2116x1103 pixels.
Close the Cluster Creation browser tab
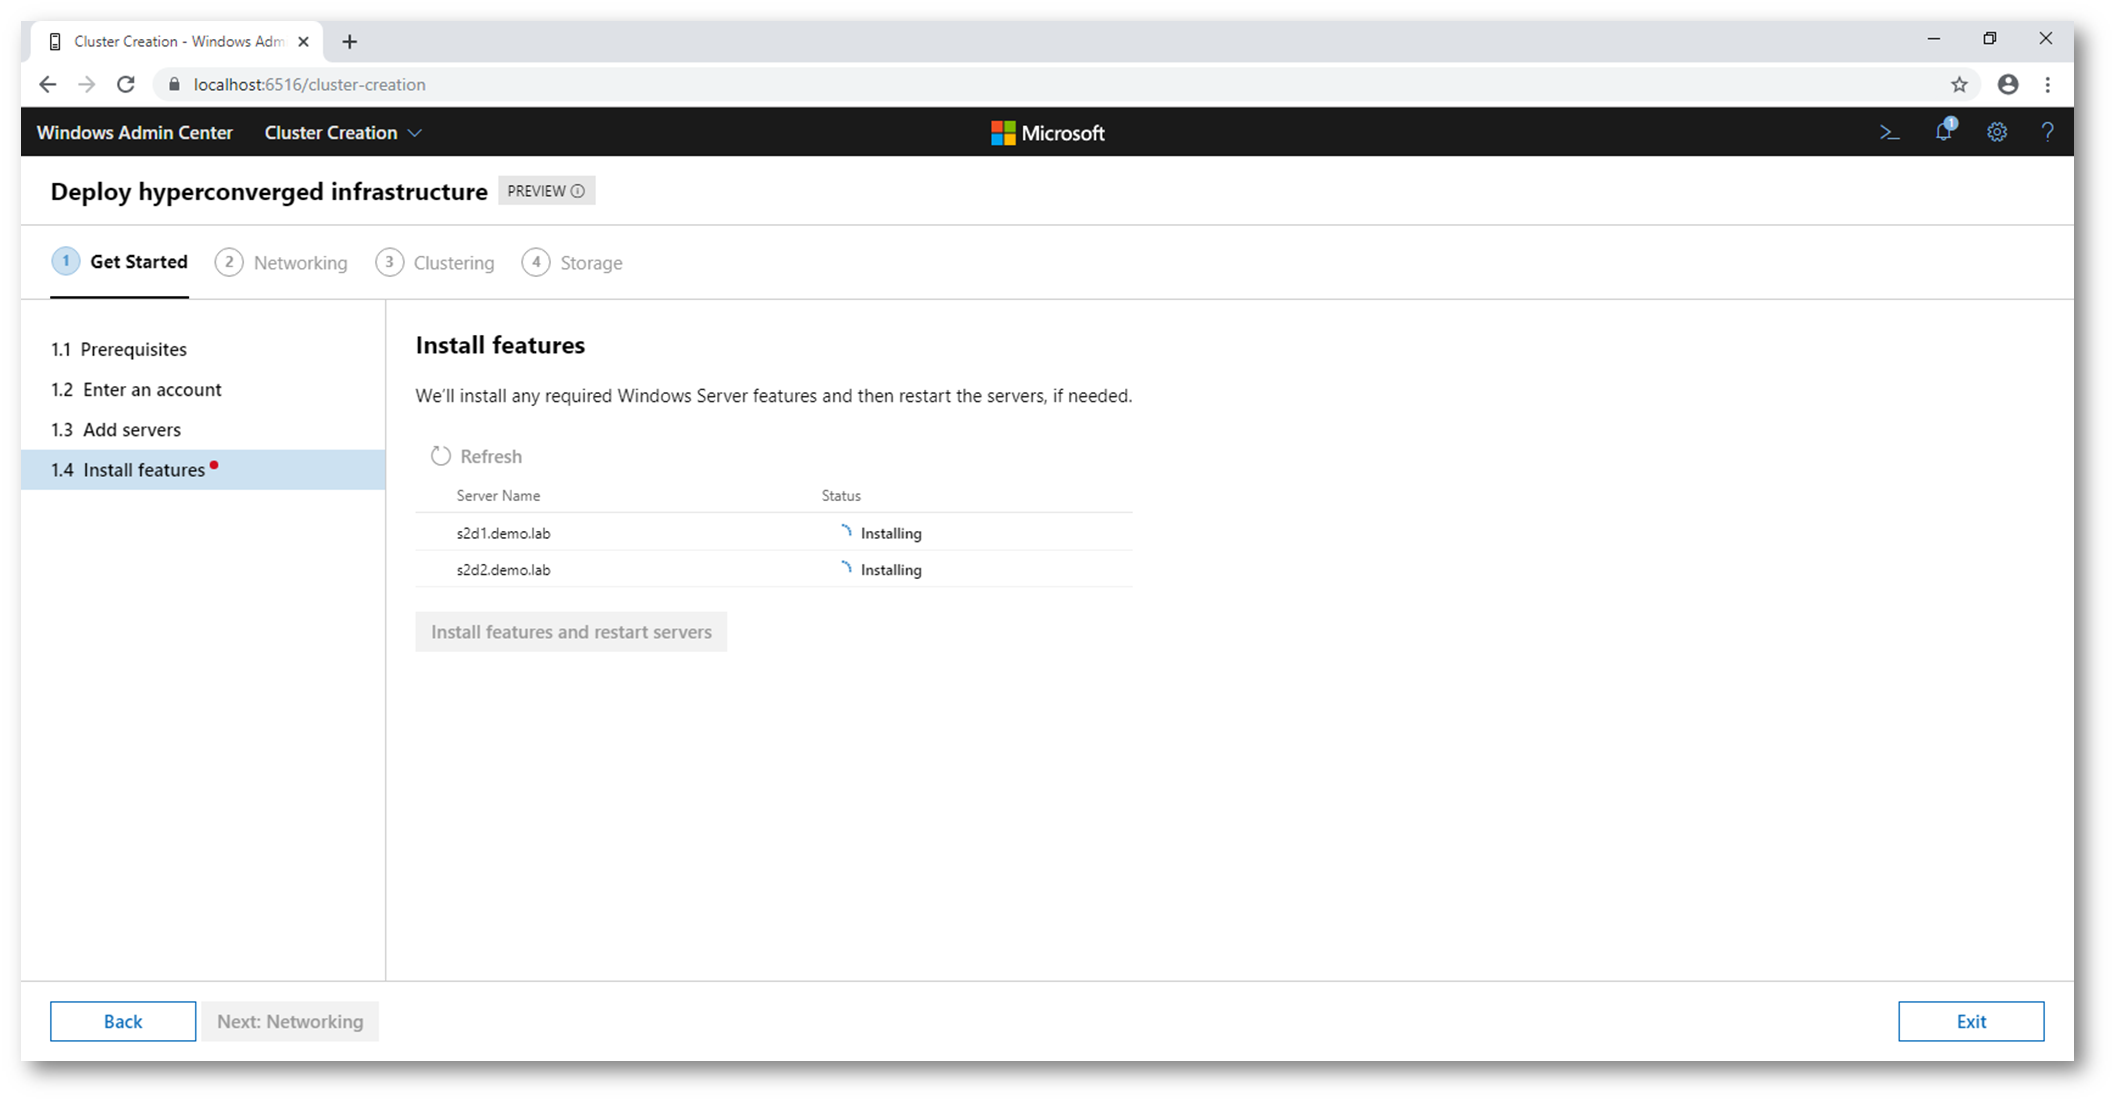tap(303, 42)
